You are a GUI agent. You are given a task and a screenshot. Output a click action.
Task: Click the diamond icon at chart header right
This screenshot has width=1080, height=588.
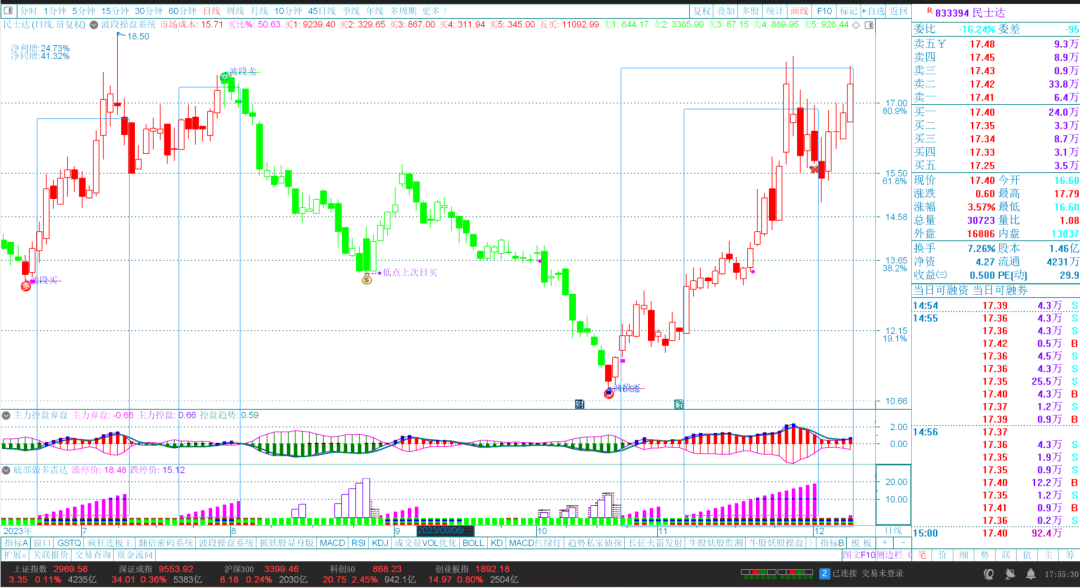point(856,25)
